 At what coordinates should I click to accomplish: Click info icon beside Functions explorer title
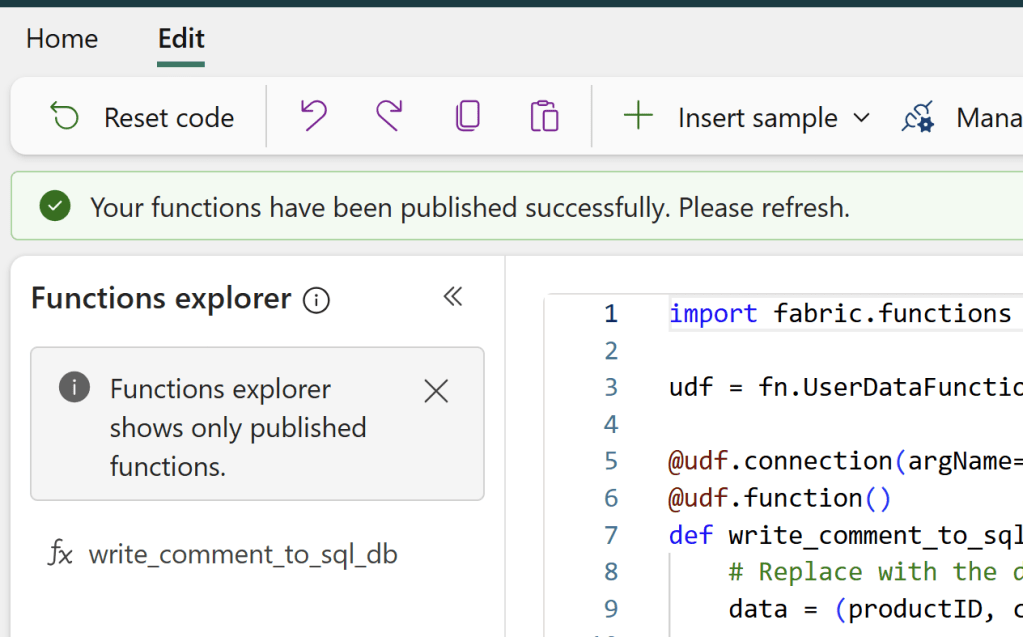(316, 300)
